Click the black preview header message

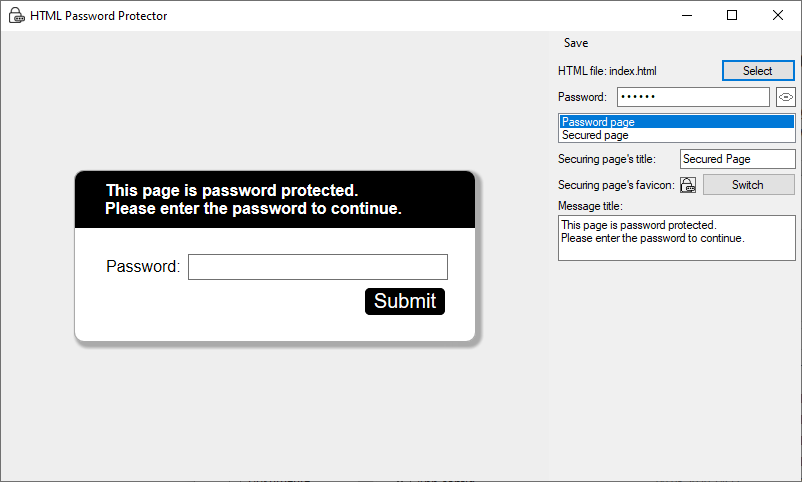253,200
